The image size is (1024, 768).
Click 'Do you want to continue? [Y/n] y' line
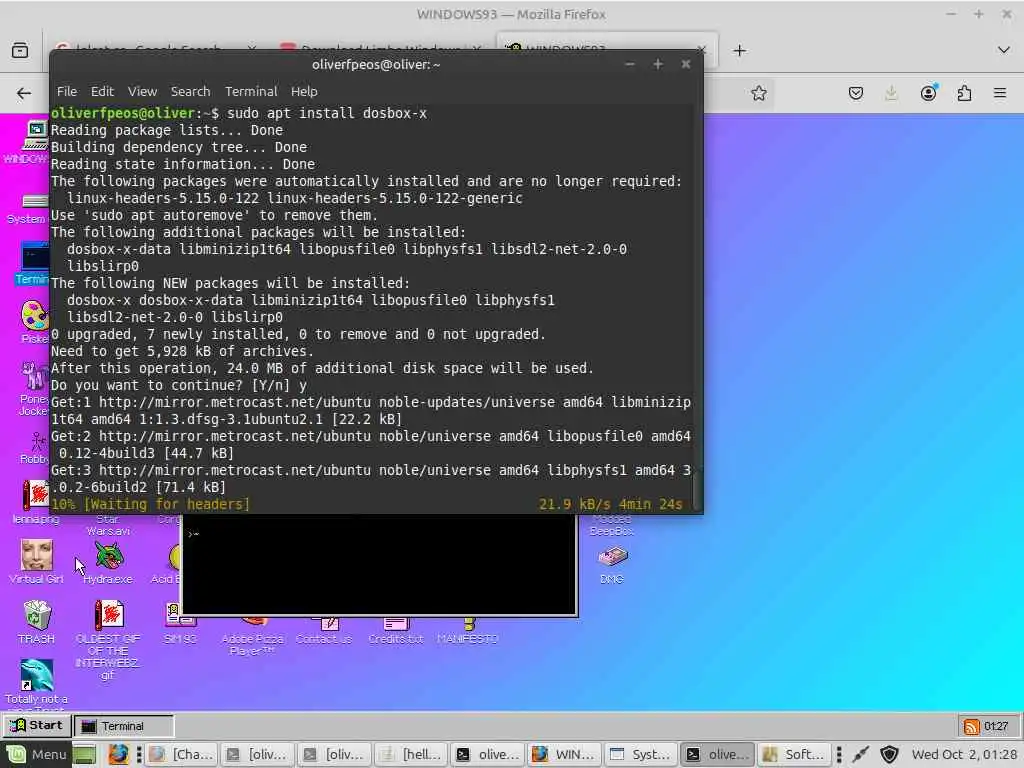179,385
